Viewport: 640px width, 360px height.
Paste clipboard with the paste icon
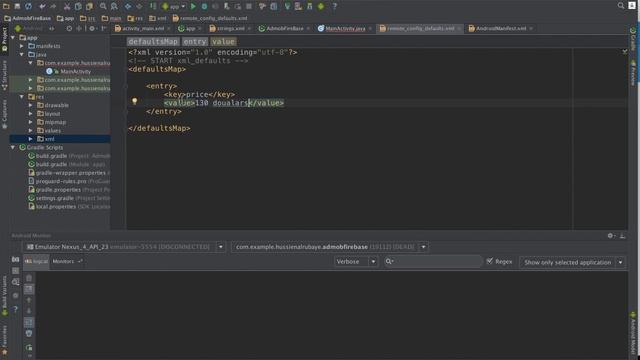pyautogui.click(x=89, y=6)
